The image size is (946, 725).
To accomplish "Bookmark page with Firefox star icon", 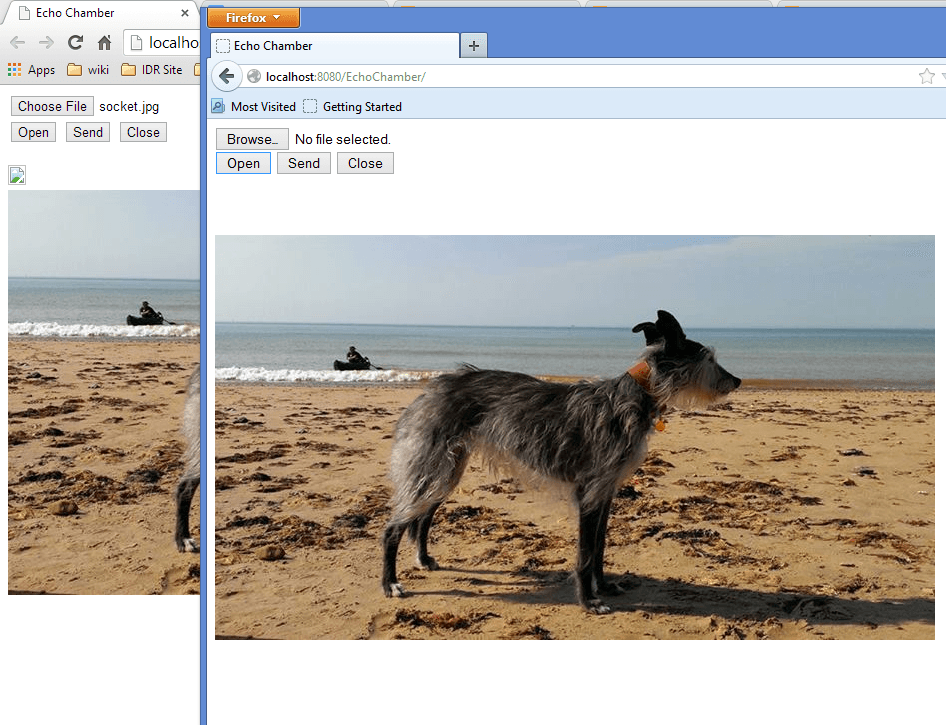I will point(926,76).
